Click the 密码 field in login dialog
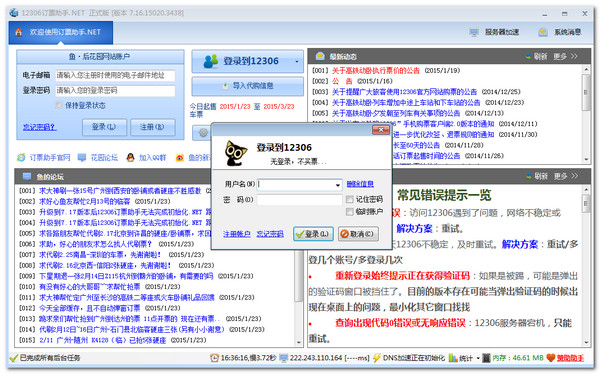The image size is (600, 374). pyautogui.click(x=300, y=199)
